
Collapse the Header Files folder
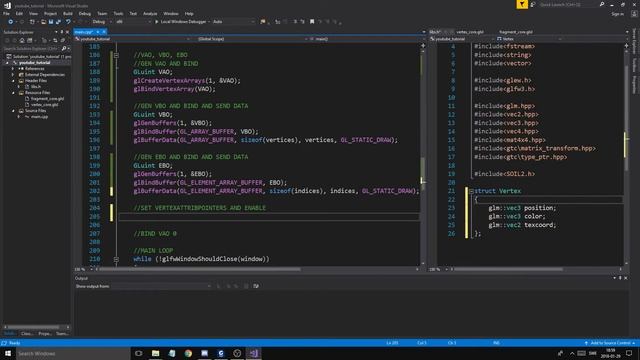pos(13,81)
